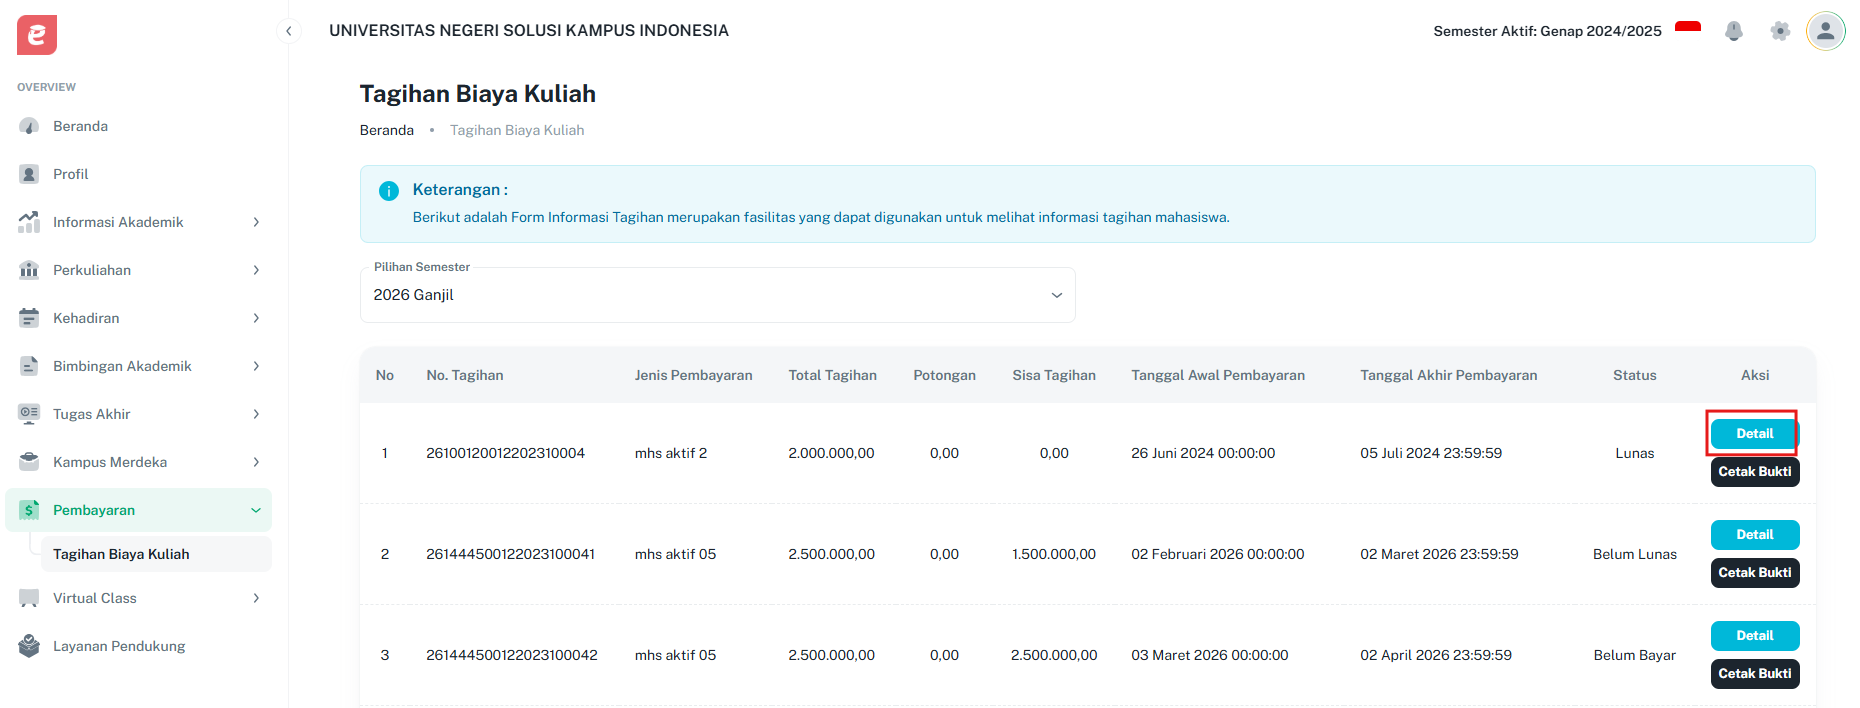Click the Pembayaran money icon

click(29, 510)
